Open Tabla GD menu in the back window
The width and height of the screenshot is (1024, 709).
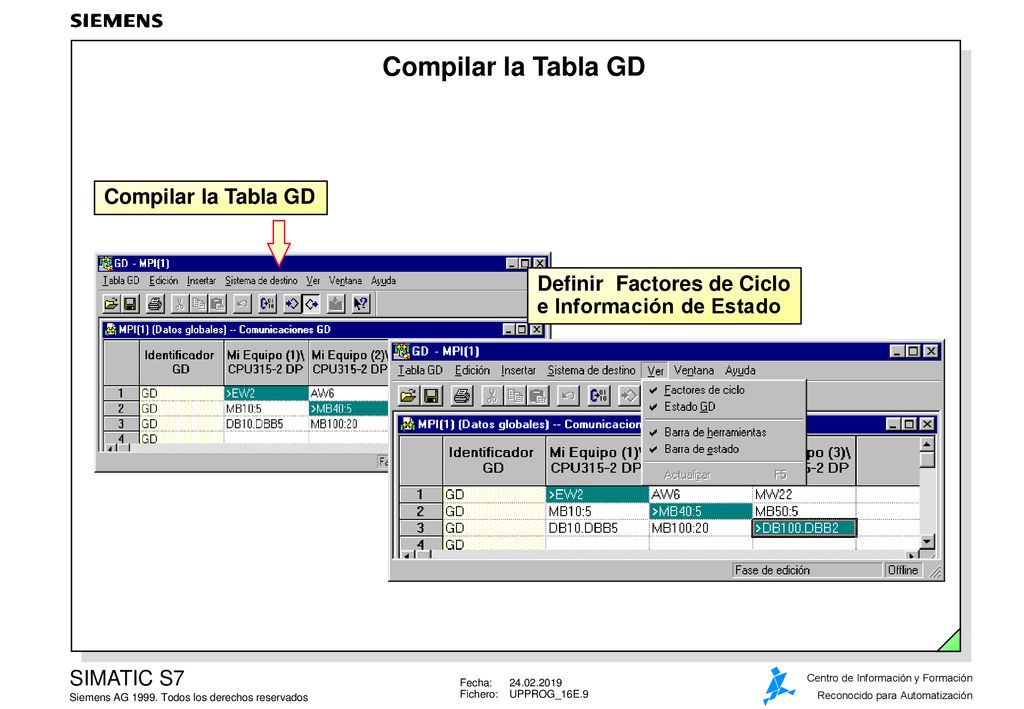[x=121, y=281]
